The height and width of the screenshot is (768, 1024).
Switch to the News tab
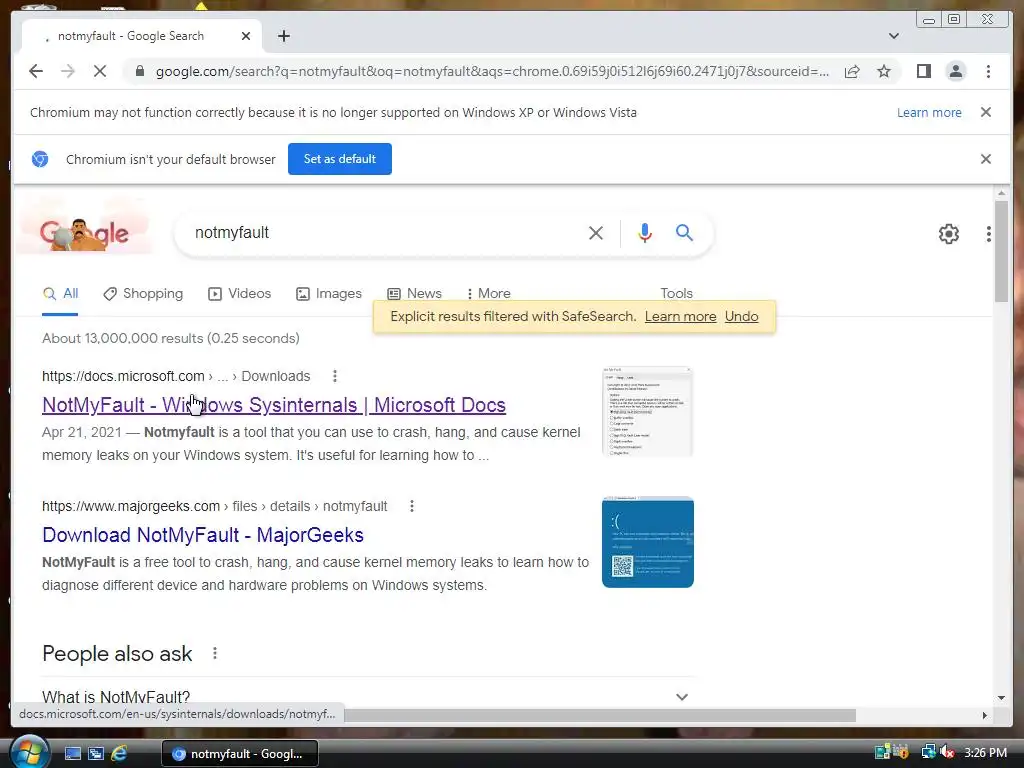(x=414, y=293)
